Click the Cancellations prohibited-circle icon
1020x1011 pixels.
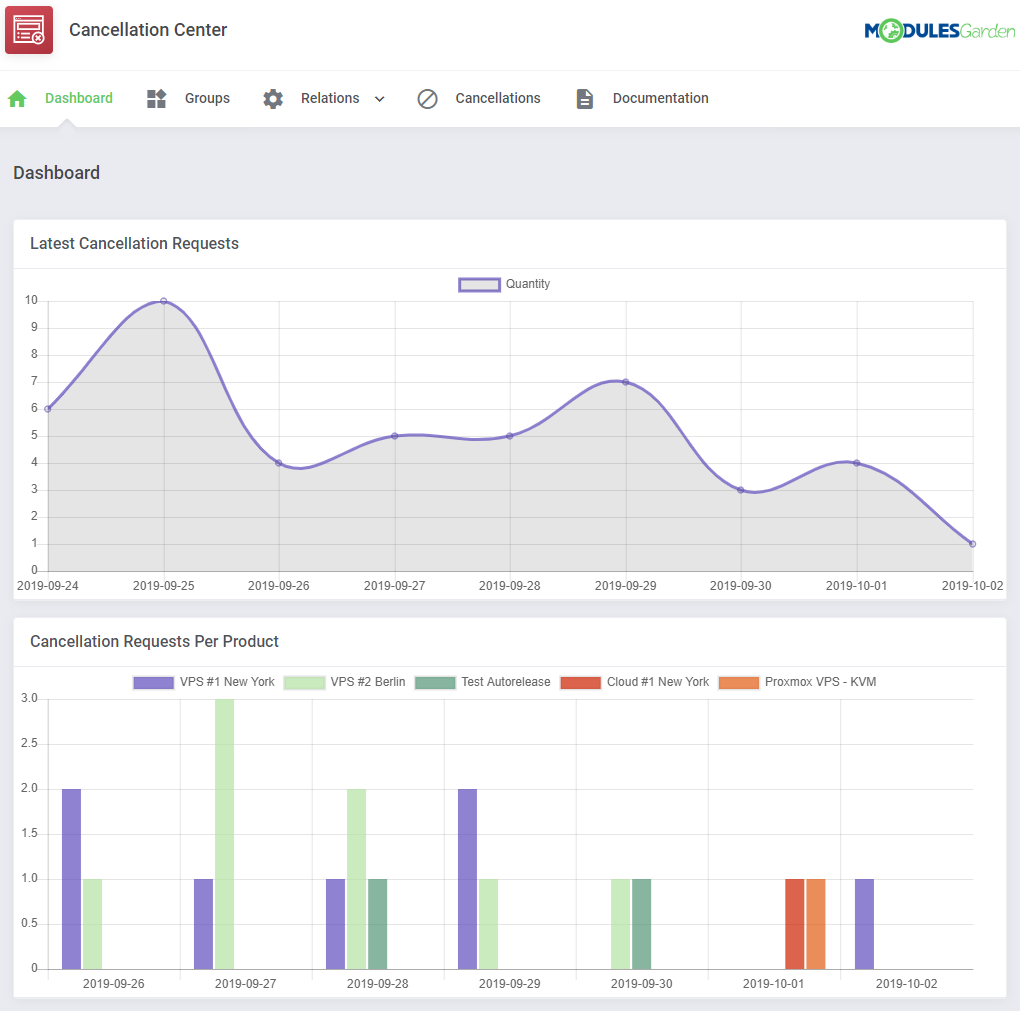[427, 99]
